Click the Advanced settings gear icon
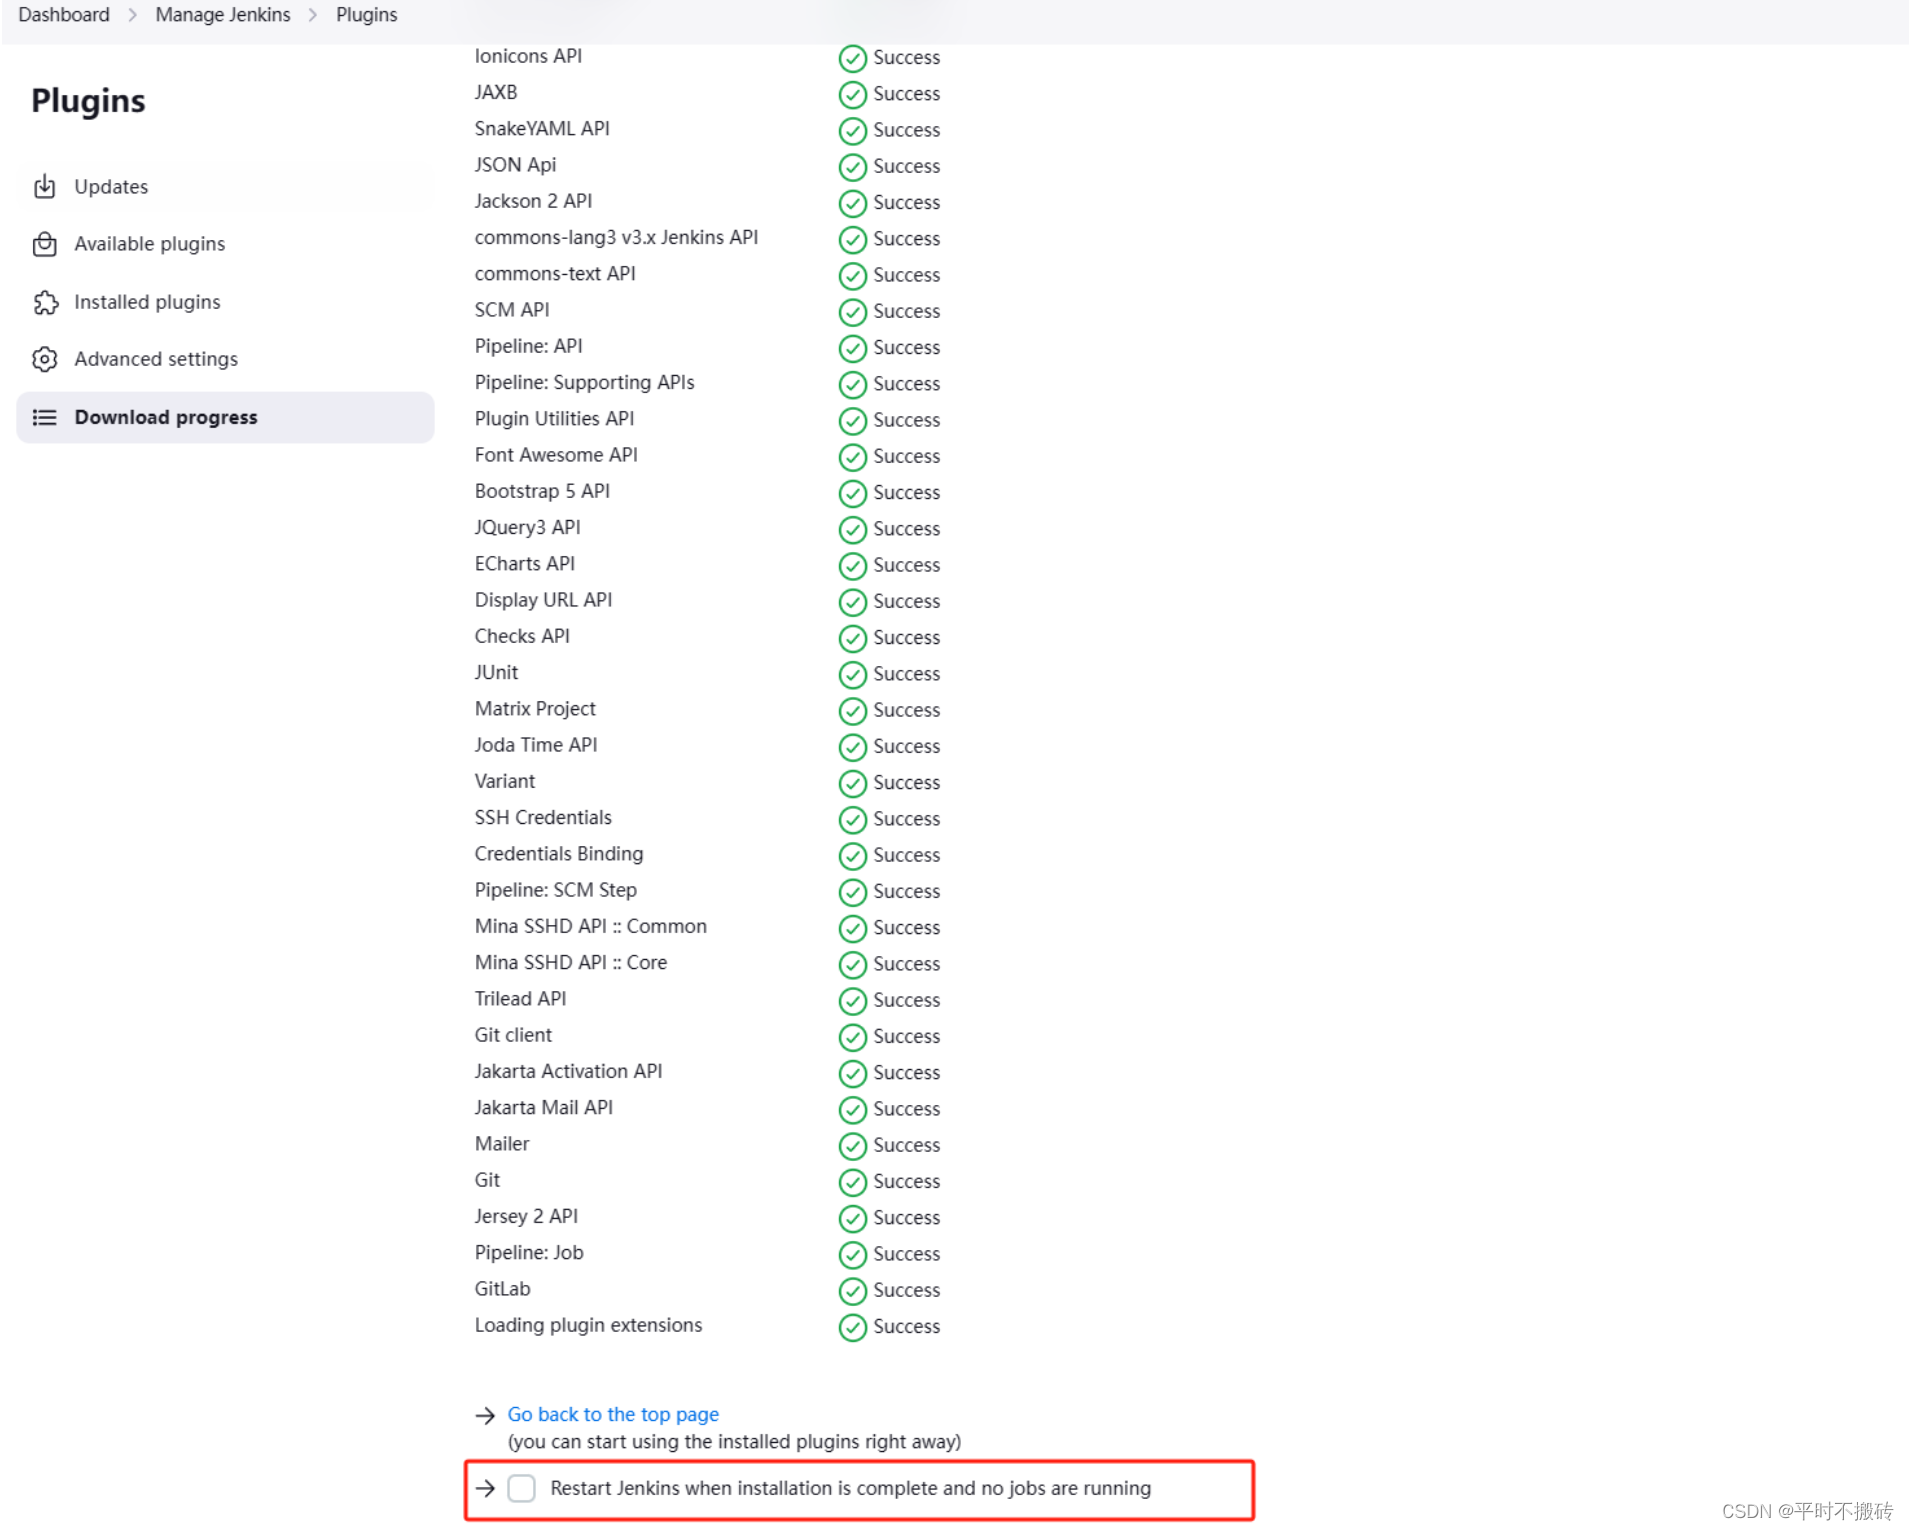This screenshot has height=1530, width=1909. [45, 359]
